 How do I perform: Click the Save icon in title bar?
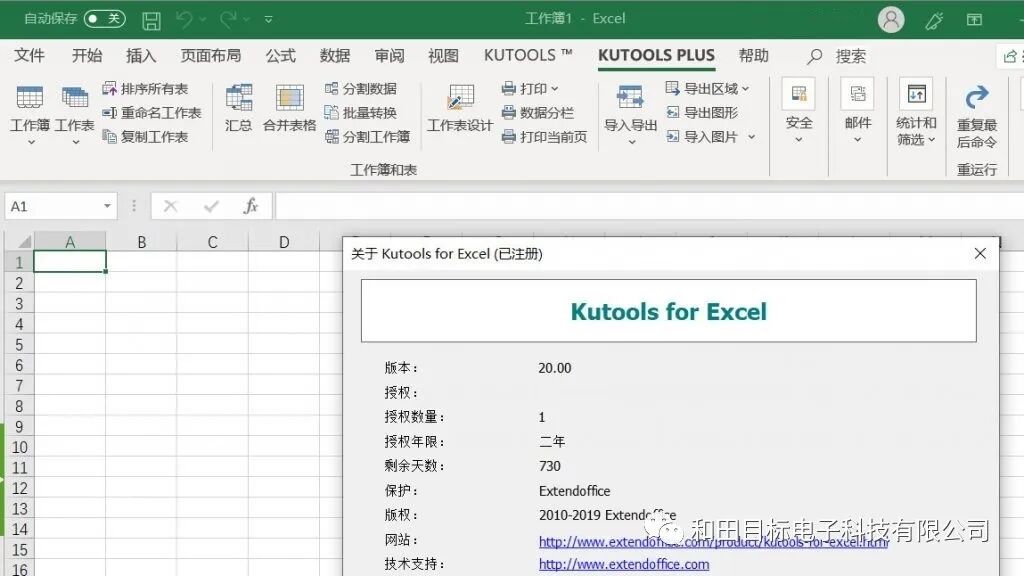pyautogui.click(x=152, y=20)
